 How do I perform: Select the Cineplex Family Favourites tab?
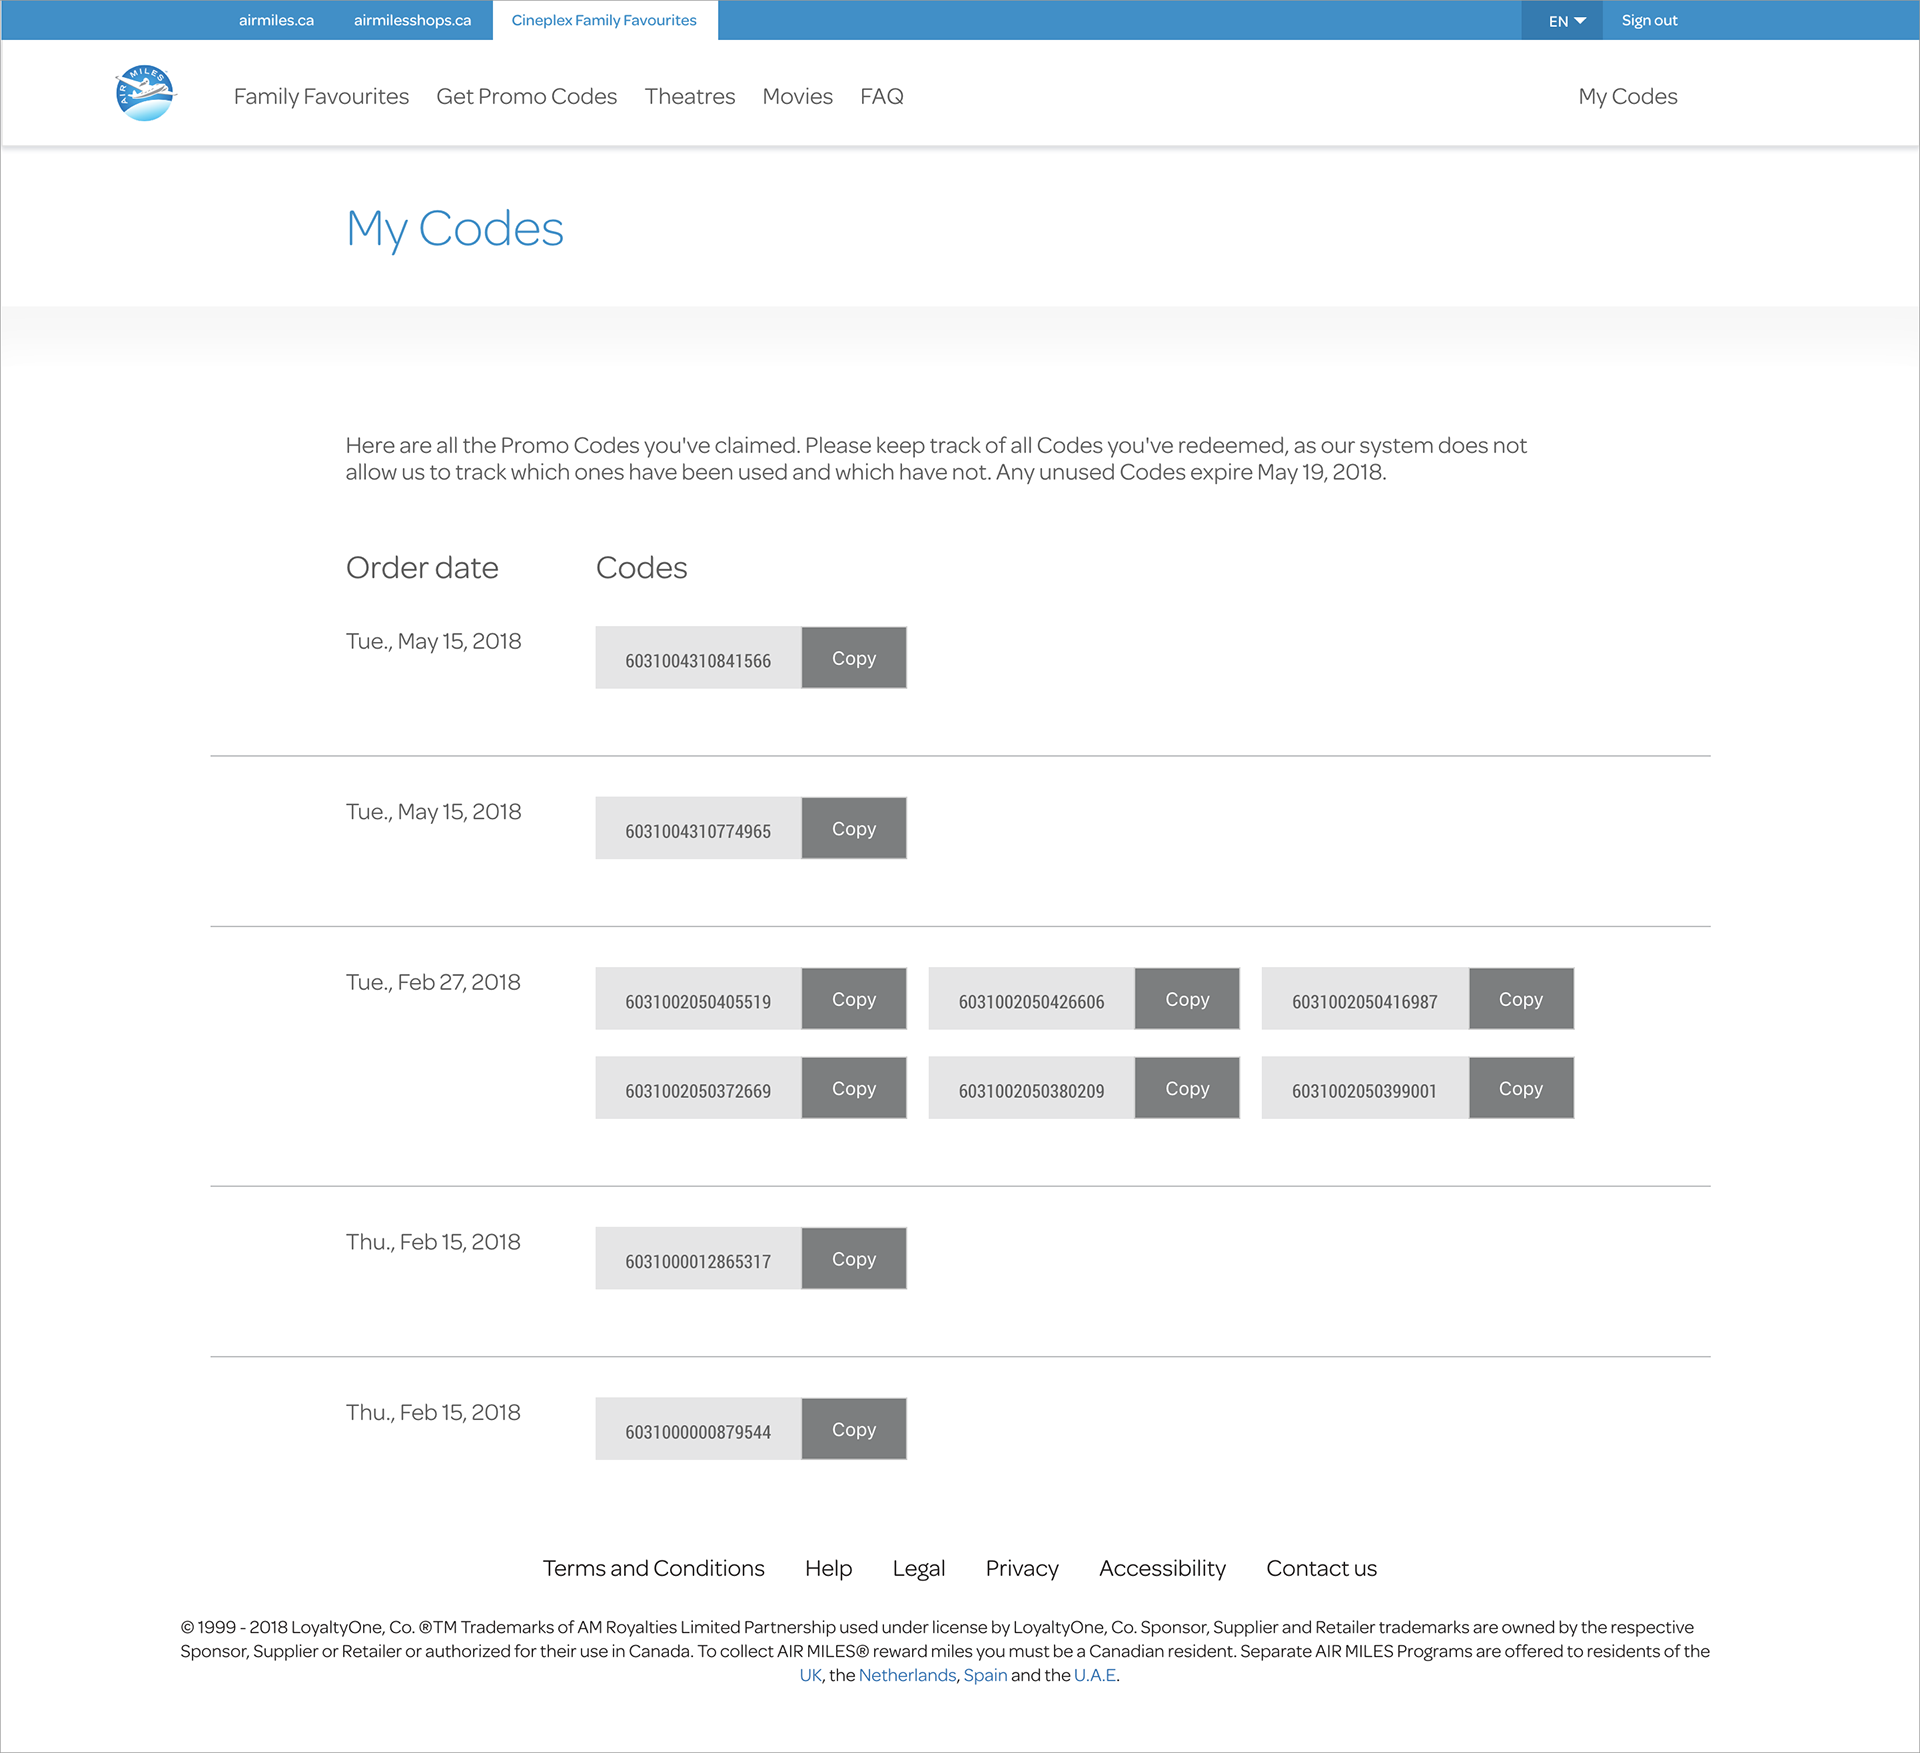click(x=604, y=20)
